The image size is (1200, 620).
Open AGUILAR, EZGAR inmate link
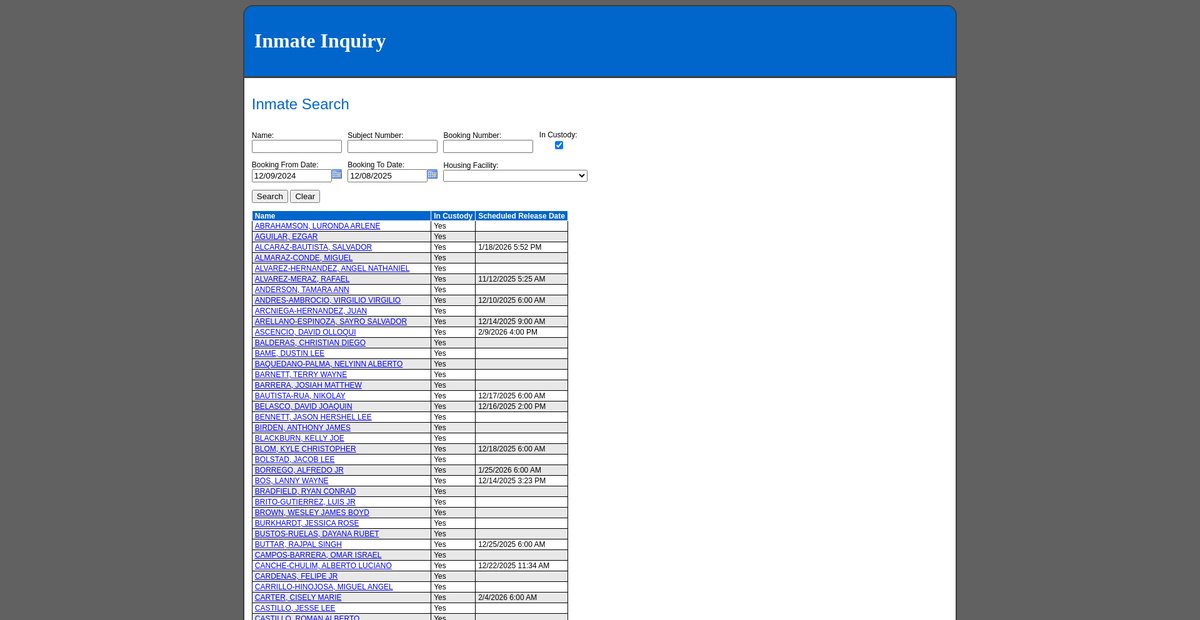[286, 237]
